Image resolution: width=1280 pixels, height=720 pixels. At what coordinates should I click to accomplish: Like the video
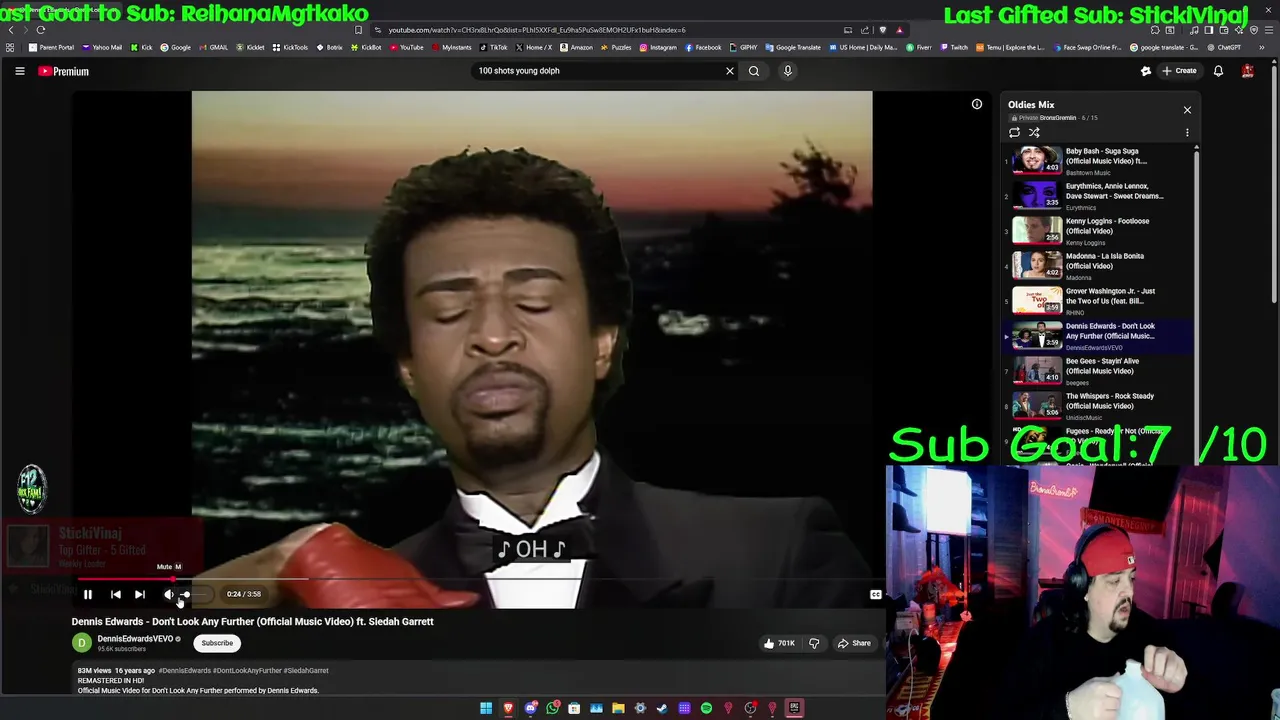click(779, 643)
